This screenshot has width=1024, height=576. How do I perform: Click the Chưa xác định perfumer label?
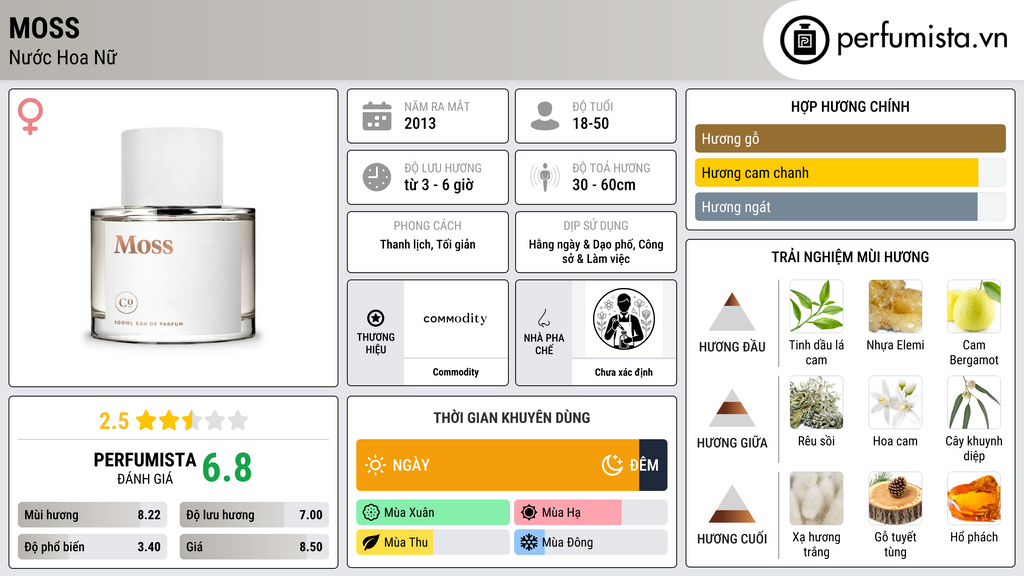point(624,372)
